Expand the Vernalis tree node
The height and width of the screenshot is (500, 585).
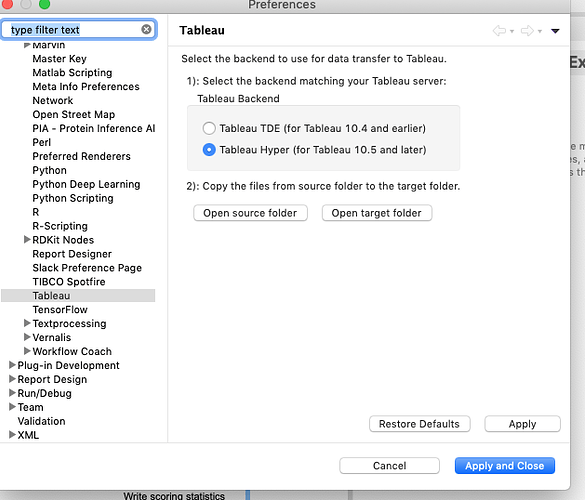(27, 337)
